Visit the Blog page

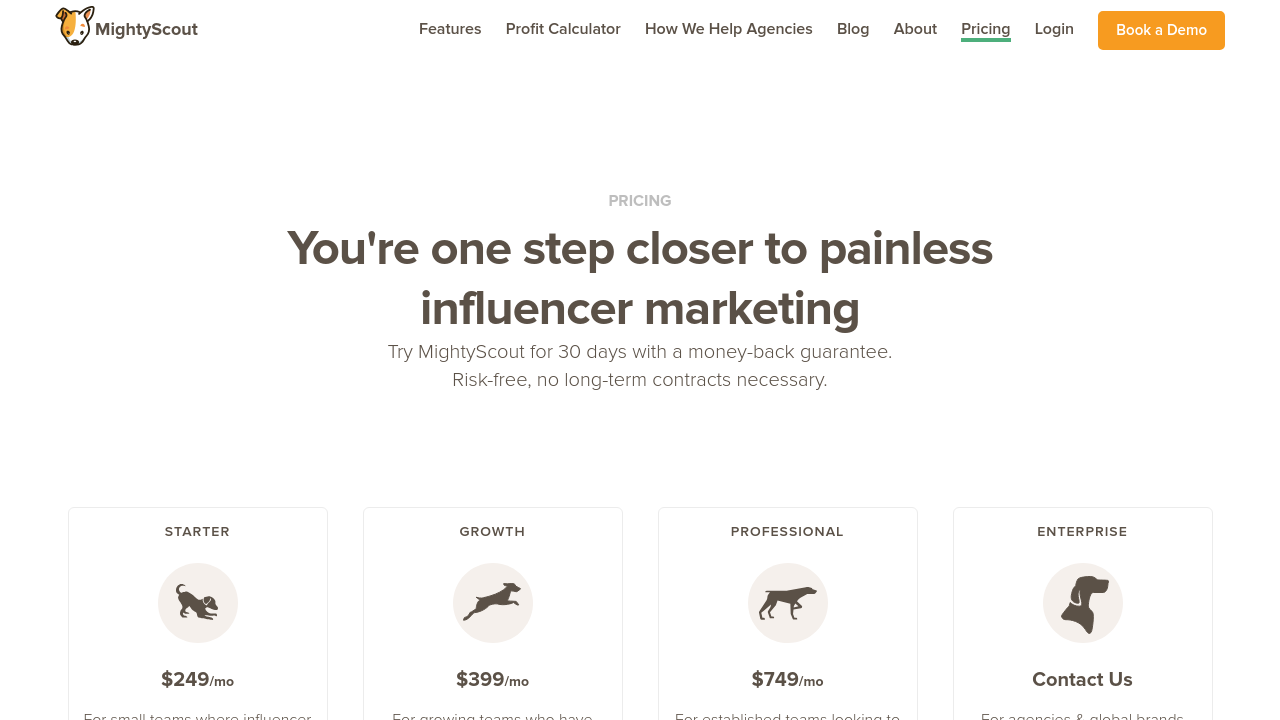click(x=853, y=29)
